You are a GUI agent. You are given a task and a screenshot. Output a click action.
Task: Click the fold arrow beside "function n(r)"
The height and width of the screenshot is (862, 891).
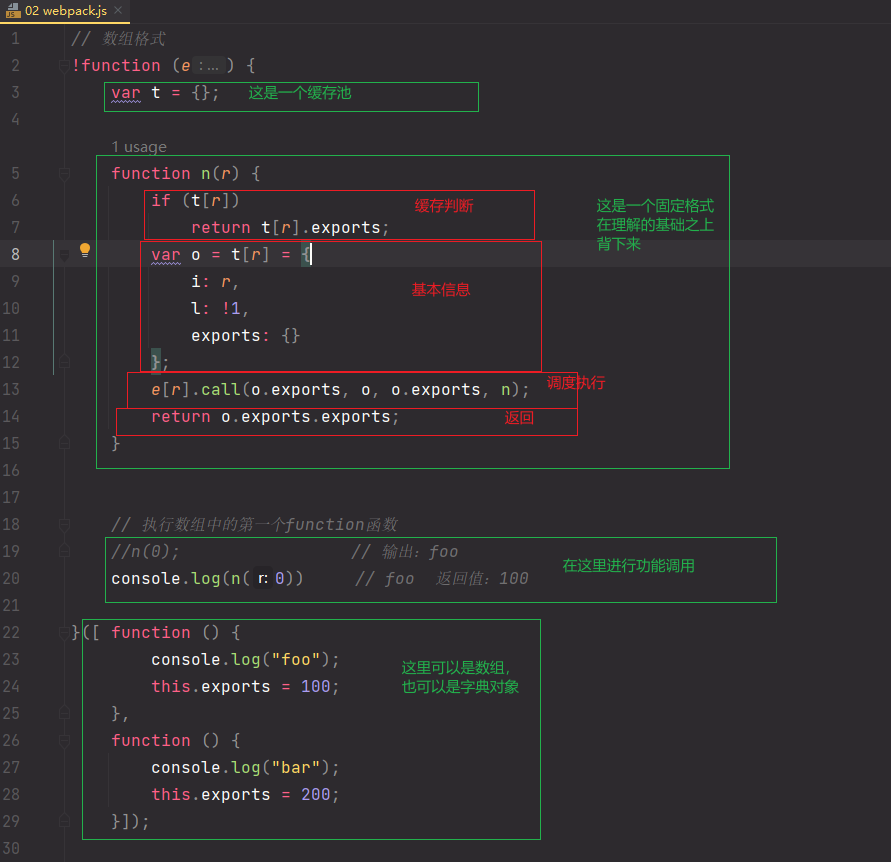[63, 173]
